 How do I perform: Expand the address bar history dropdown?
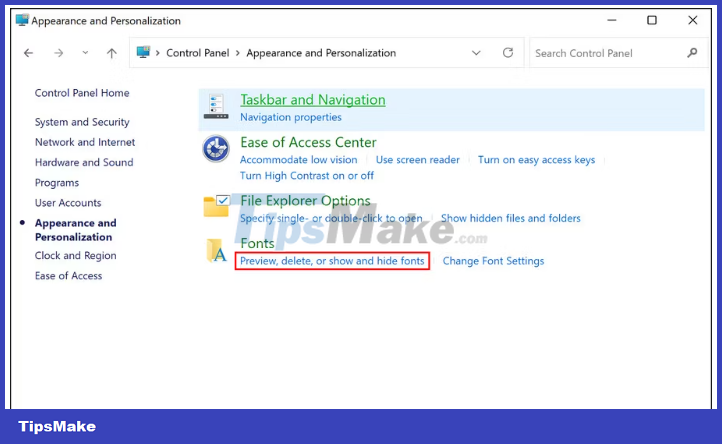tap(476, 53)
